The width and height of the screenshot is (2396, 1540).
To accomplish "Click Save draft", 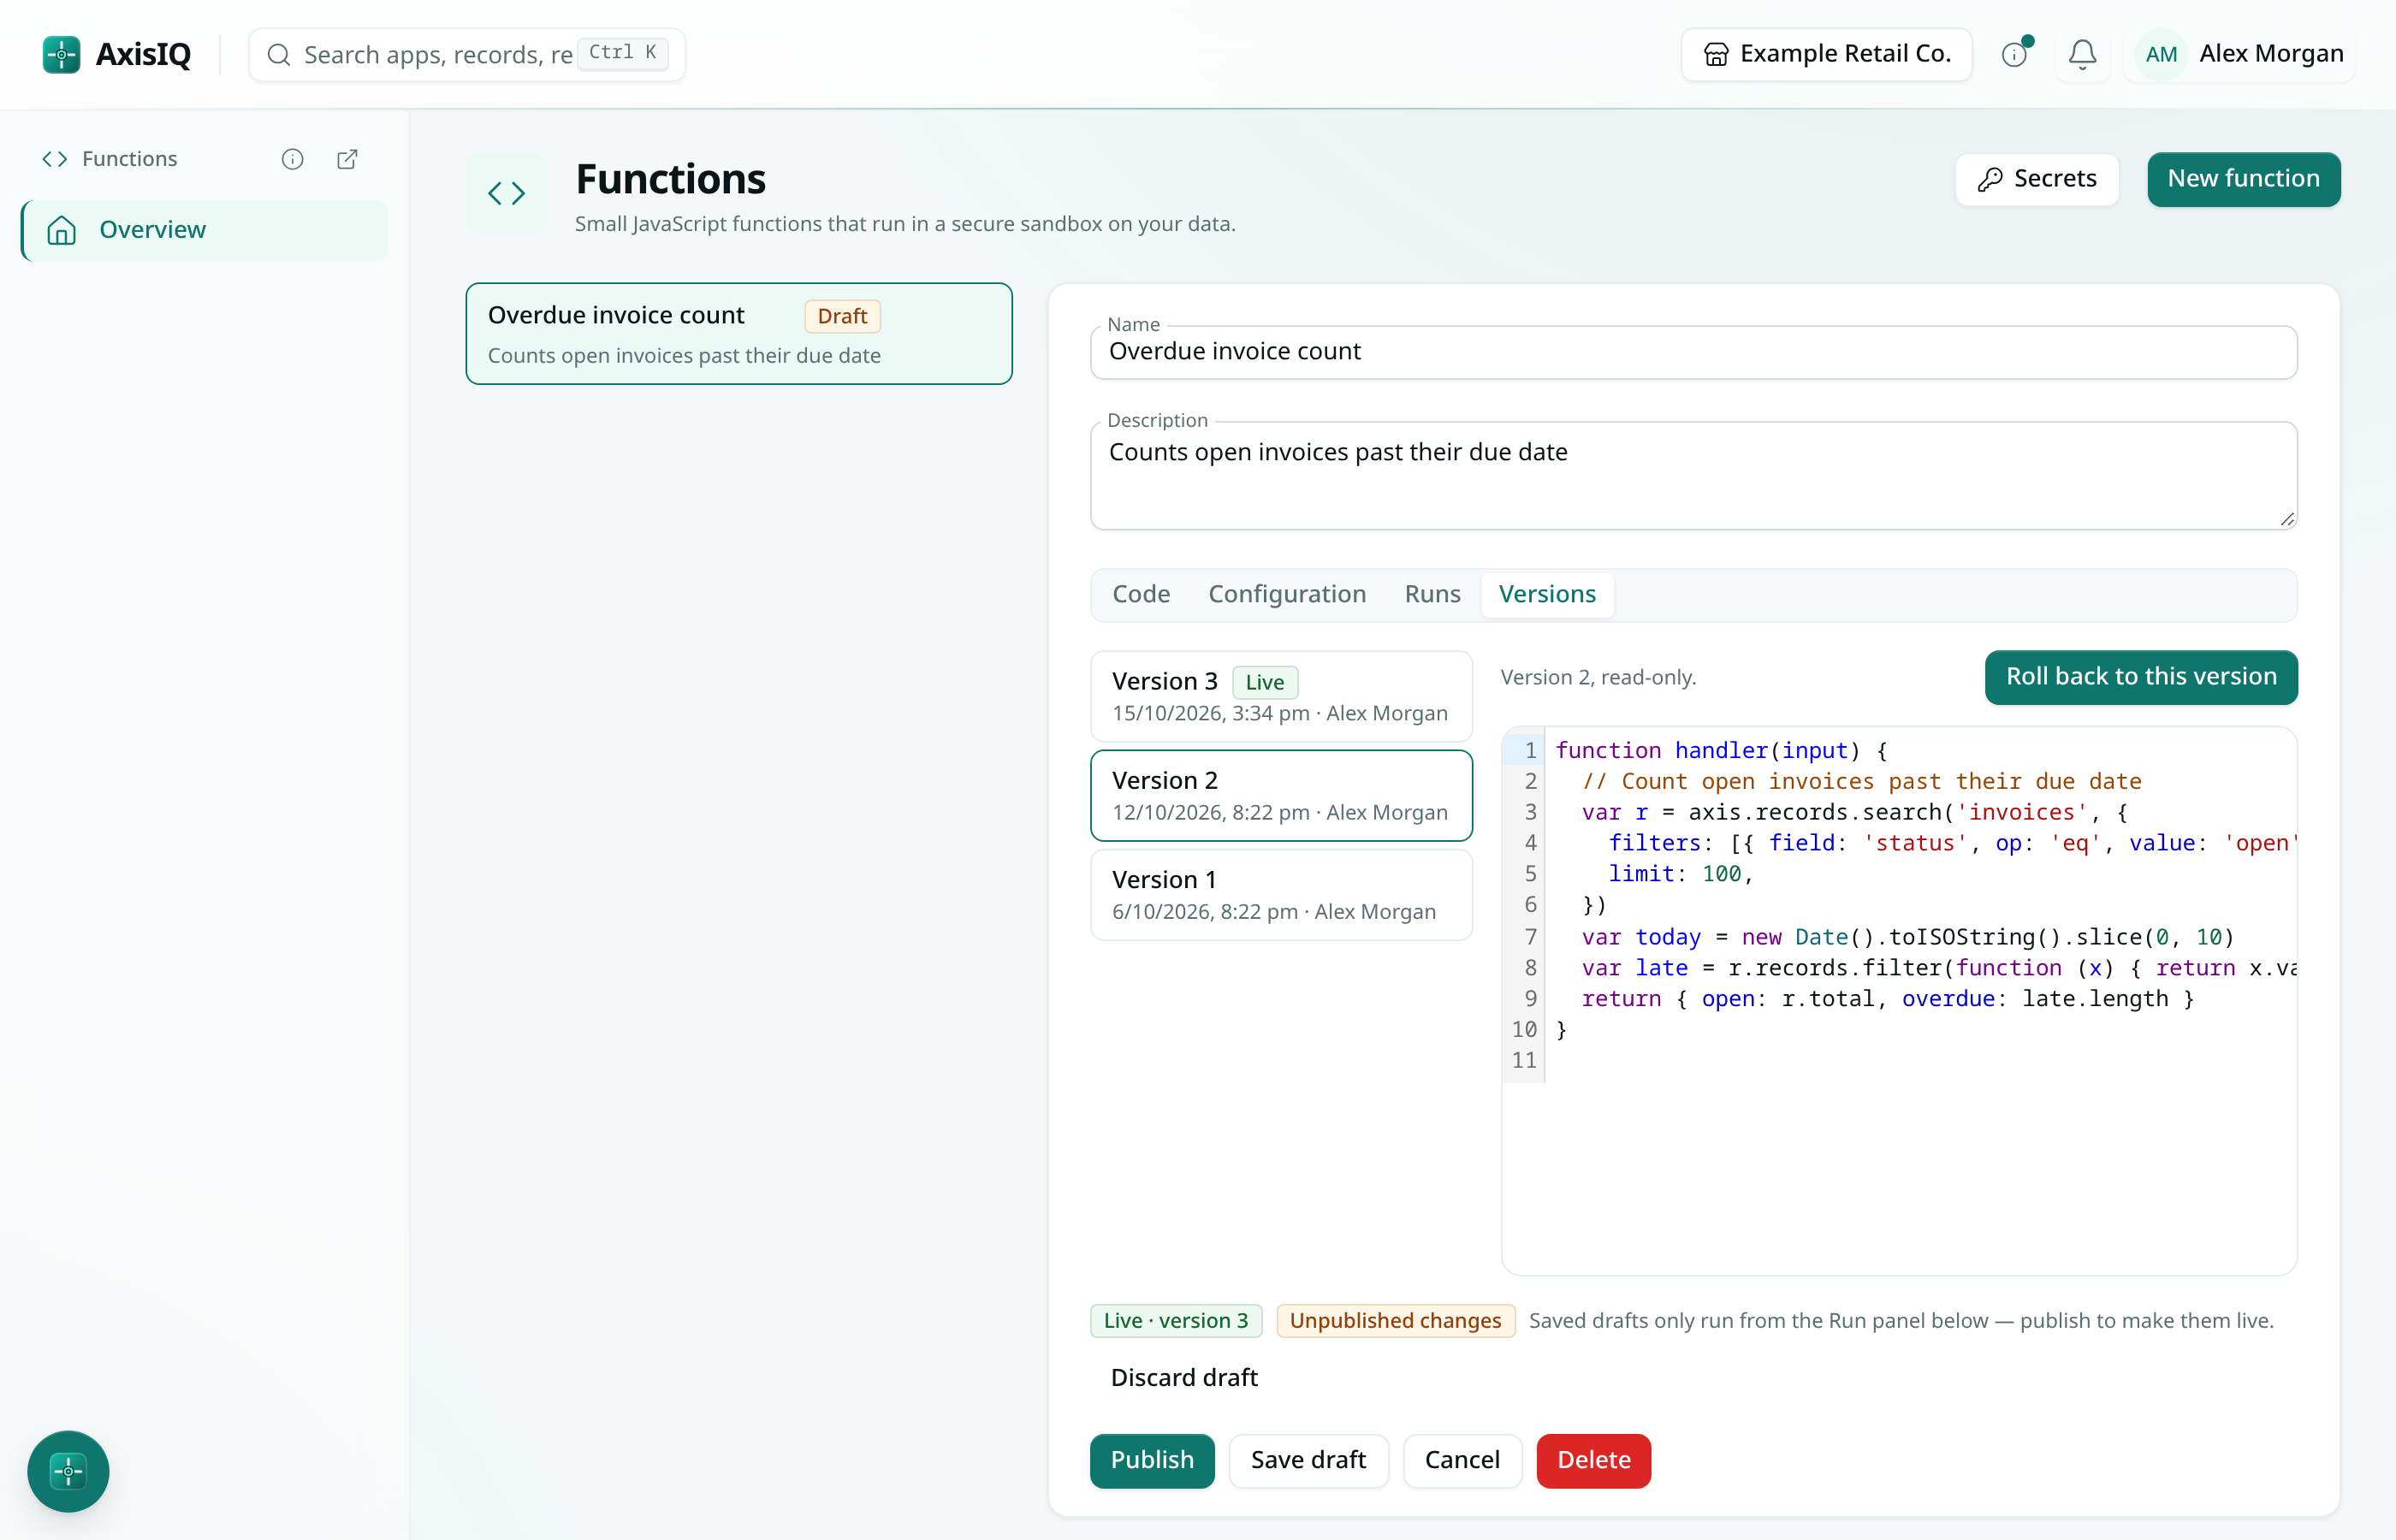I will point(1308,1460).
